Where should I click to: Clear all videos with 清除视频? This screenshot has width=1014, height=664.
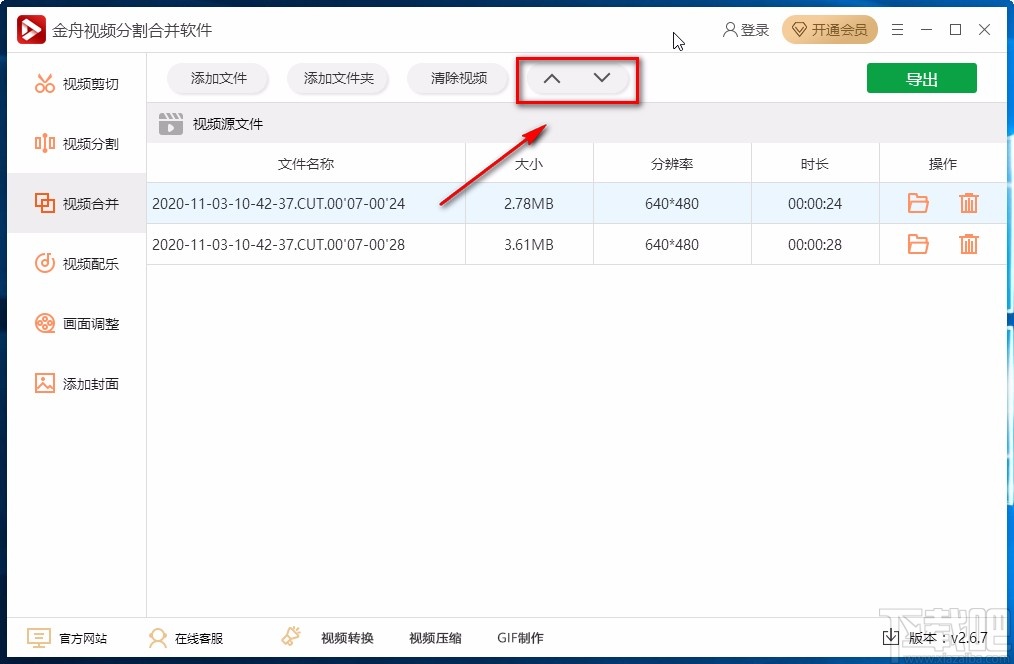tap(457, 78)
